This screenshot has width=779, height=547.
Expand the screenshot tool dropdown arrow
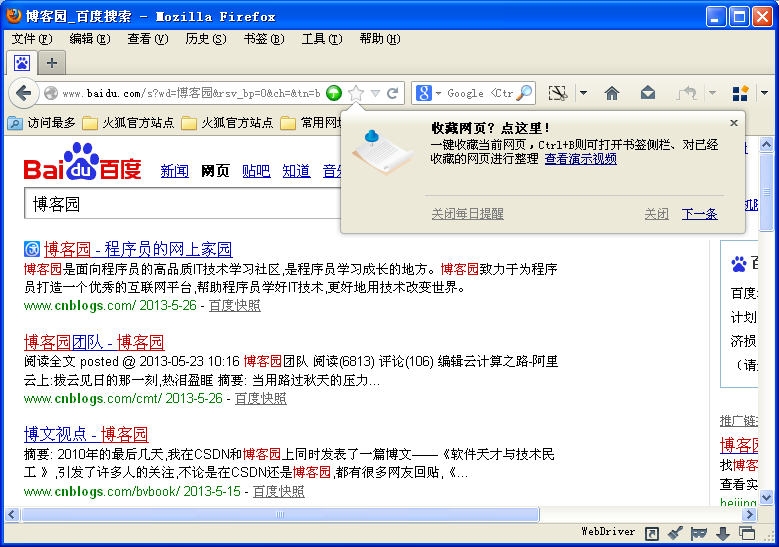click(583, 93)
